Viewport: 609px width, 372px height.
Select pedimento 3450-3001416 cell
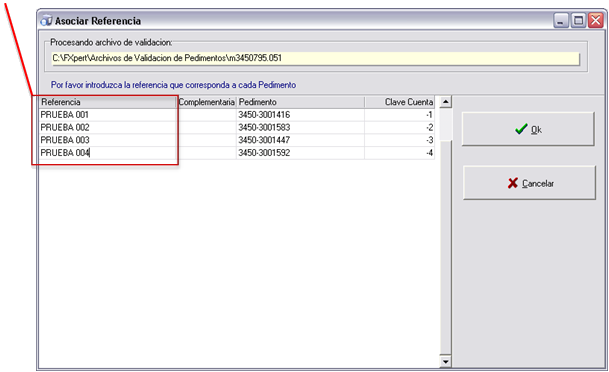[300, 115]
